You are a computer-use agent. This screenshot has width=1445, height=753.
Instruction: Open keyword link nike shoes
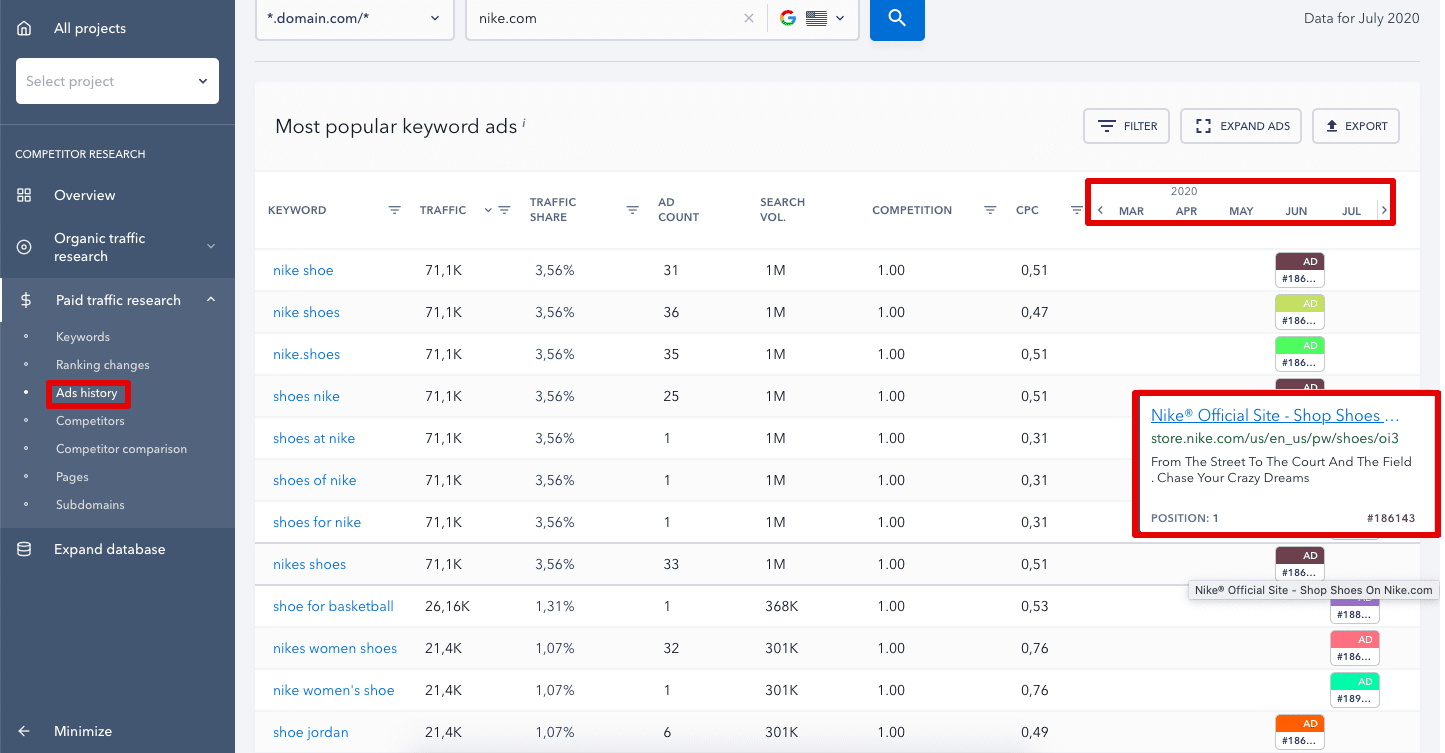click(x=306, y=312)
